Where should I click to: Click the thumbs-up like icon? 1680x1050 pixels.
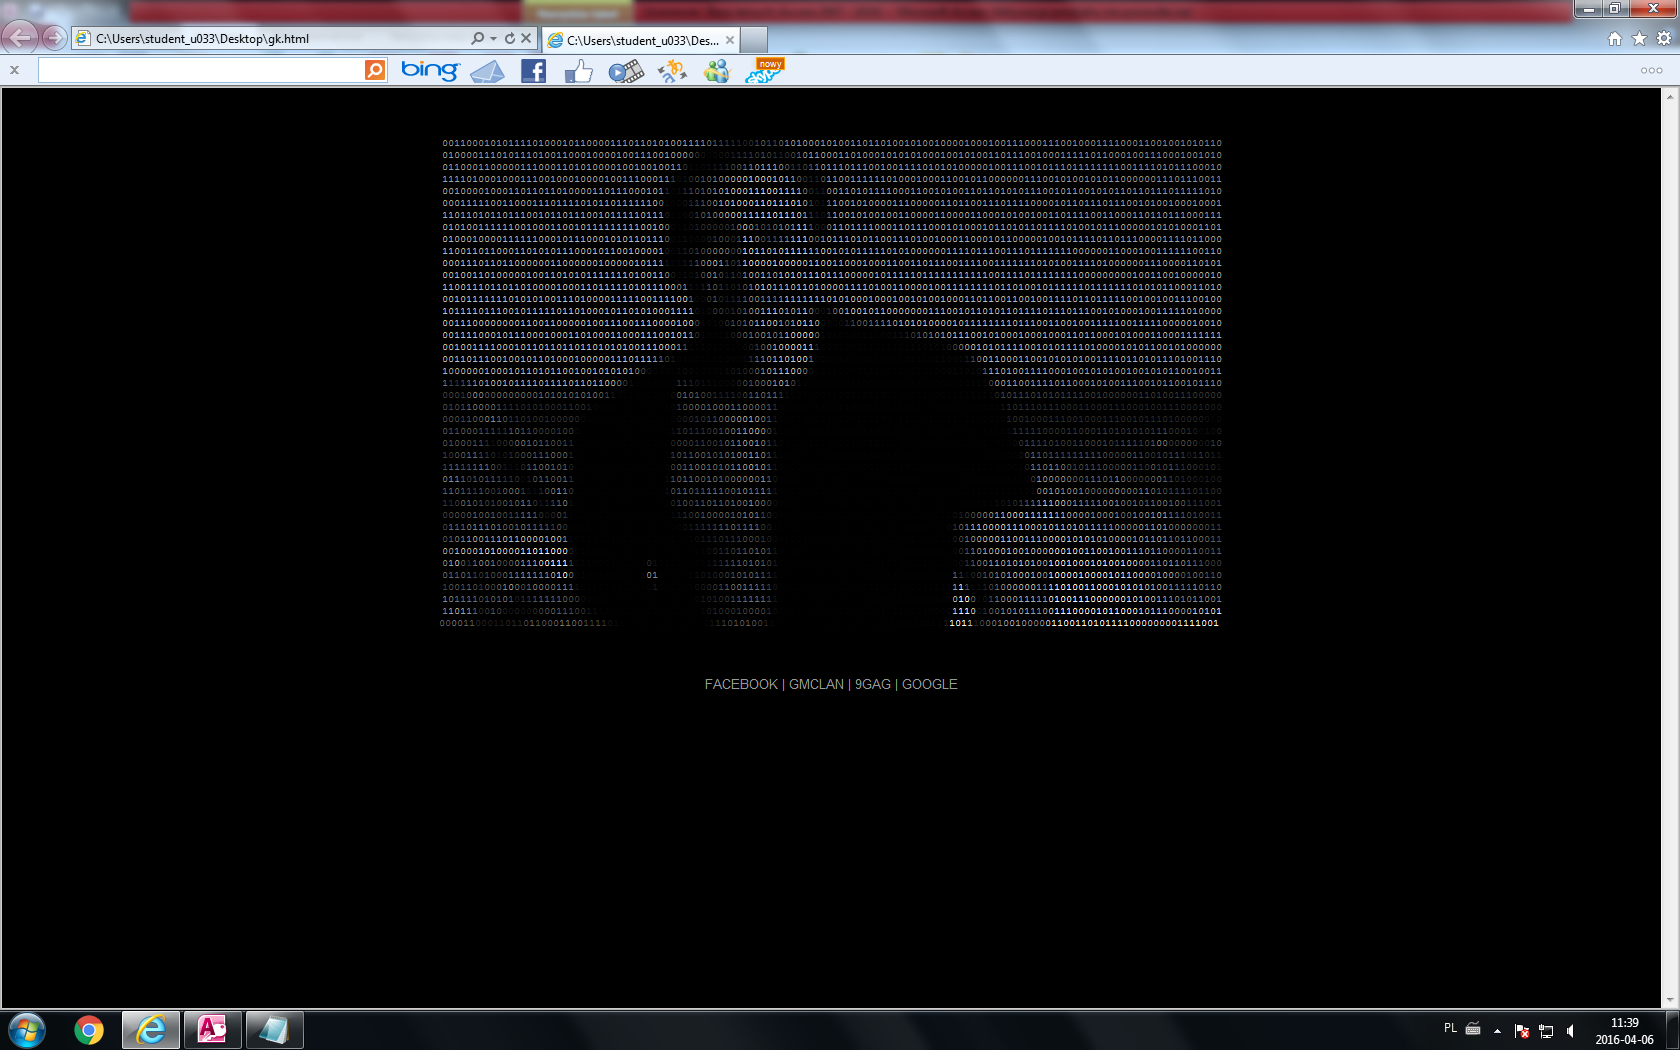[x=578, y=71]
